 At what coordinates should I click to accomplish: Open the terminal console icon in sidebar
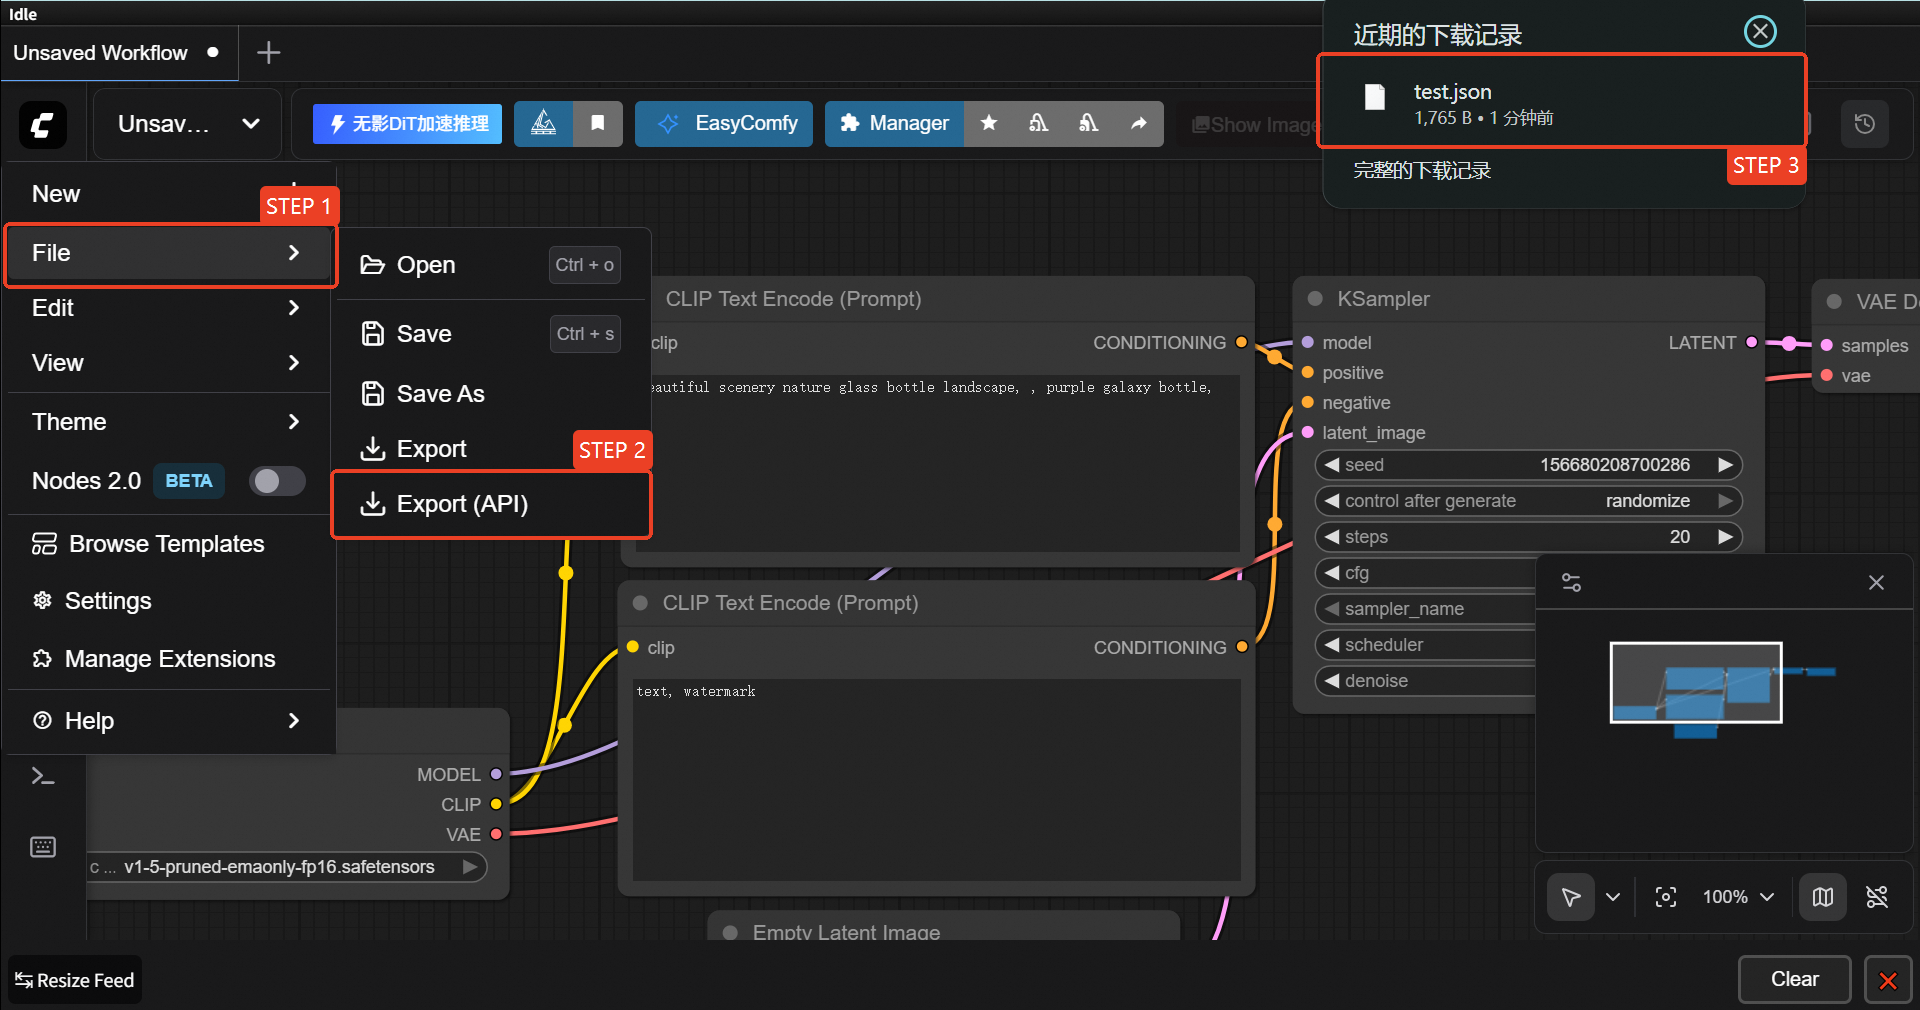coord(43,776)
